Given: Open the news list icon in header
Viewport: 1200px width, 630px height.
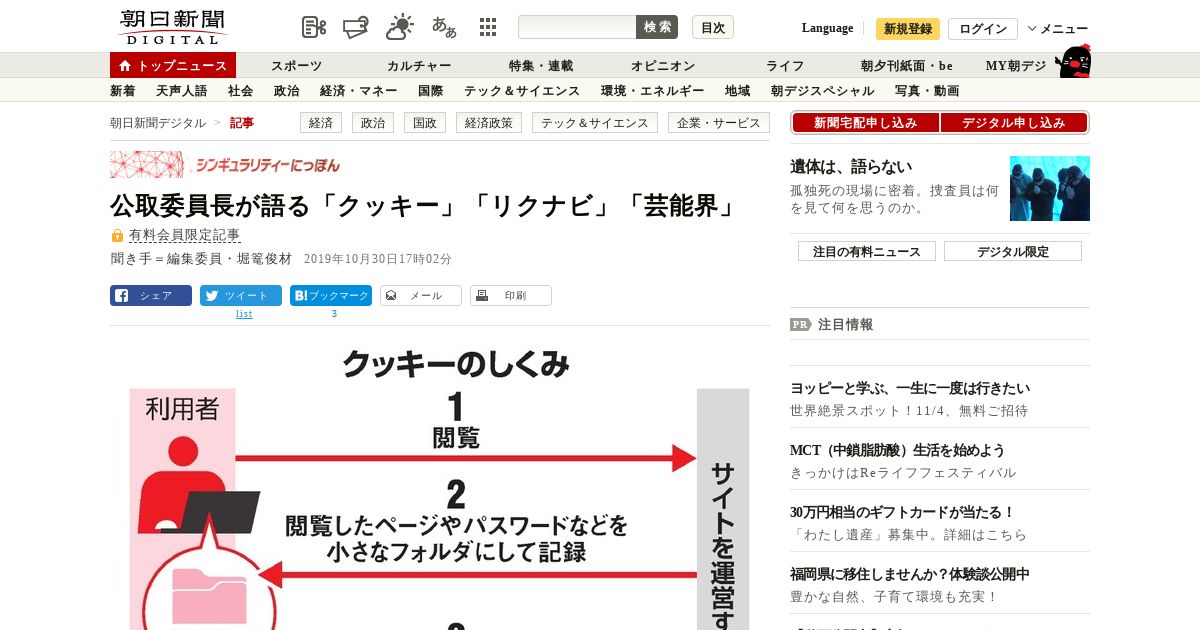Looking at the screenshot, I should tap(314, 27).
